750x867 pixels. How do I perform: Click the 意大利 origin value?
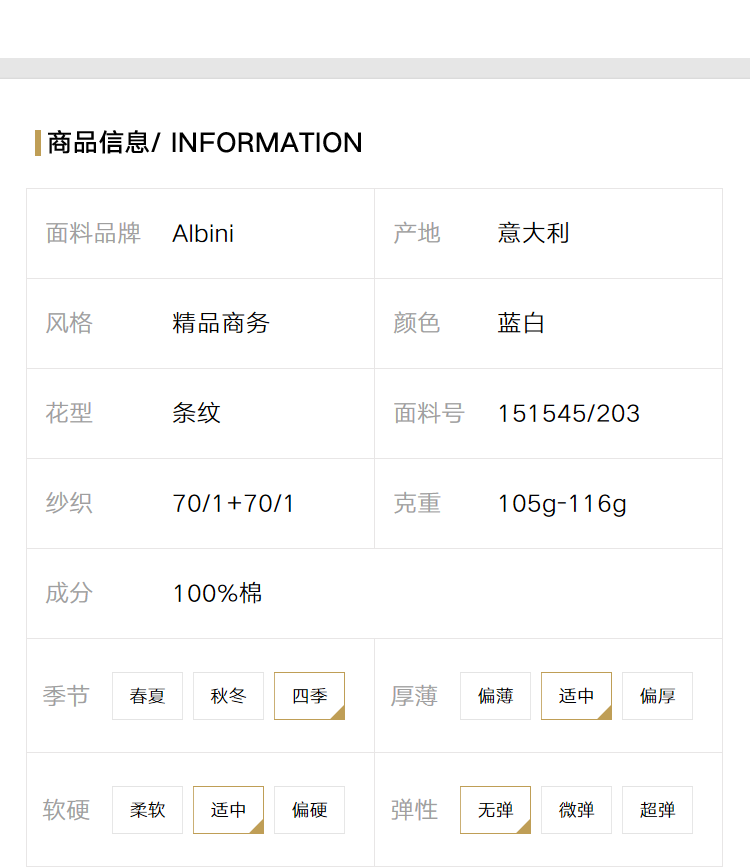tap(533, 233)
